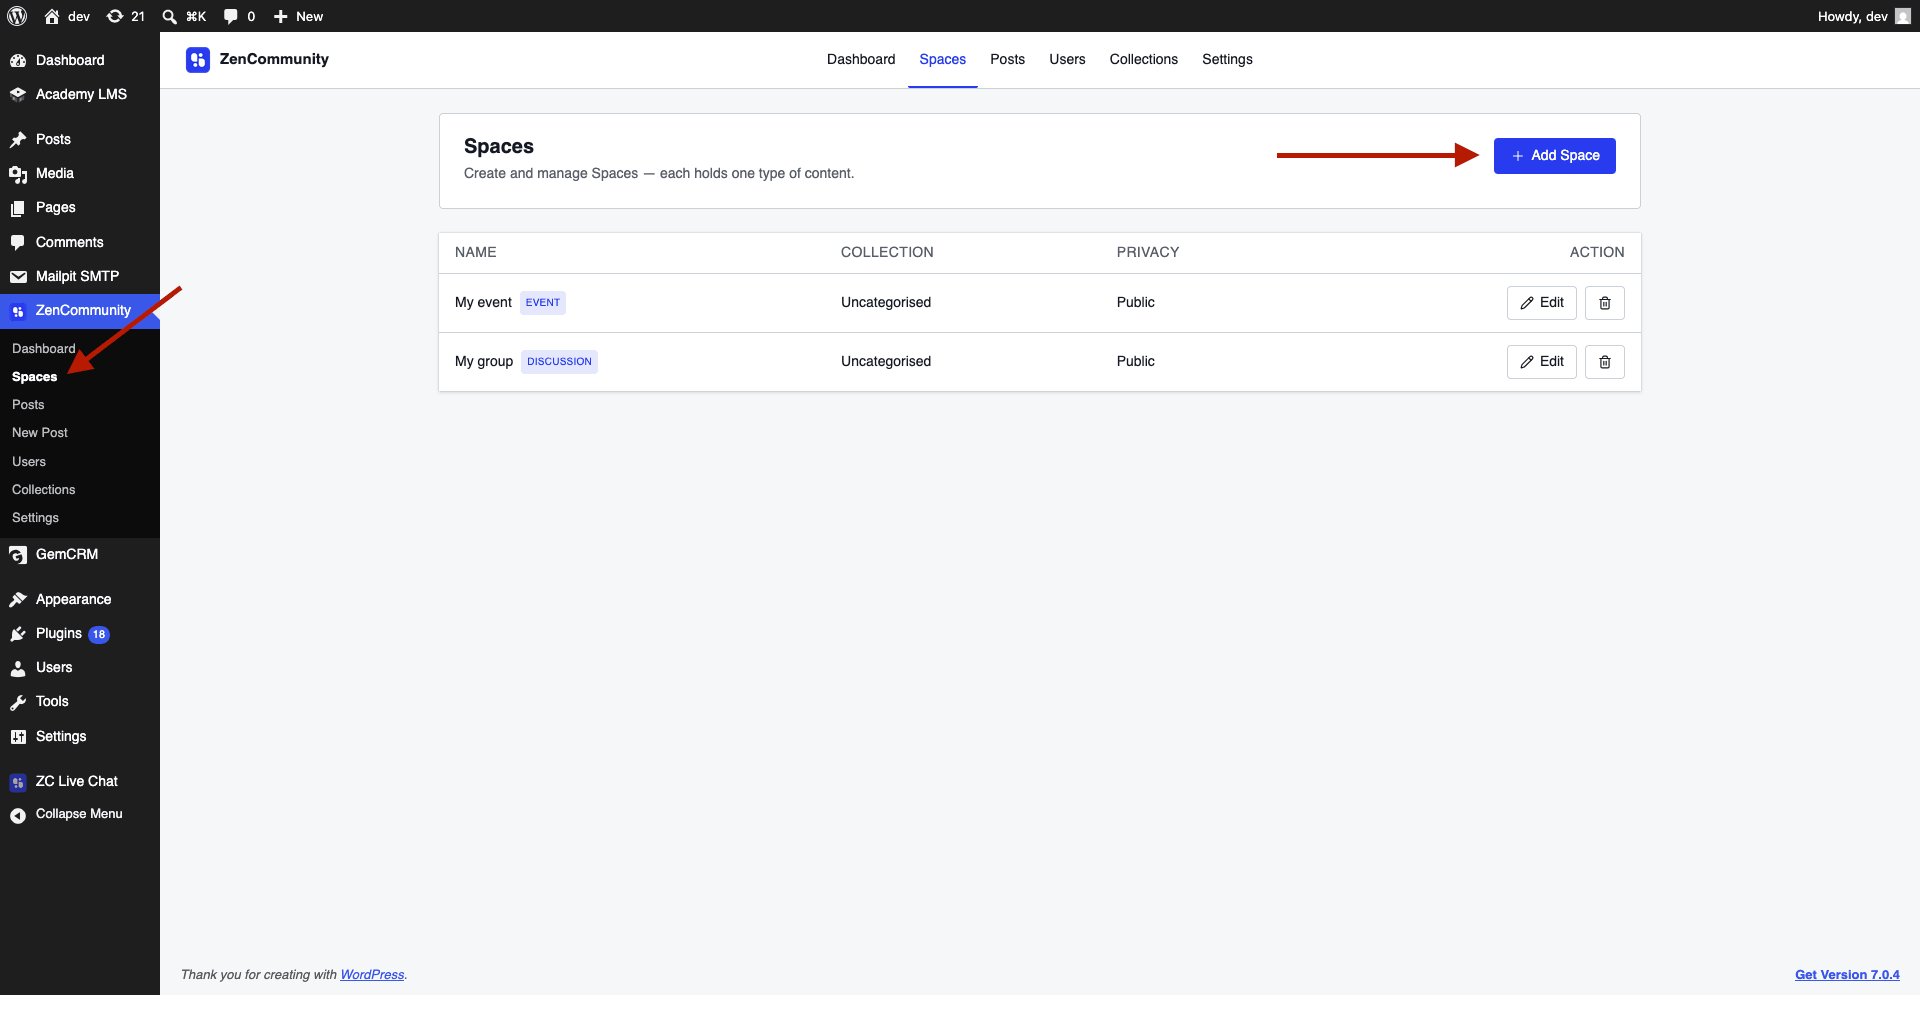This screenshot has height=1018, width=1920.
Task: Open Users in ZenCommunity sidebar submenu
Action: tap(29, 462)
